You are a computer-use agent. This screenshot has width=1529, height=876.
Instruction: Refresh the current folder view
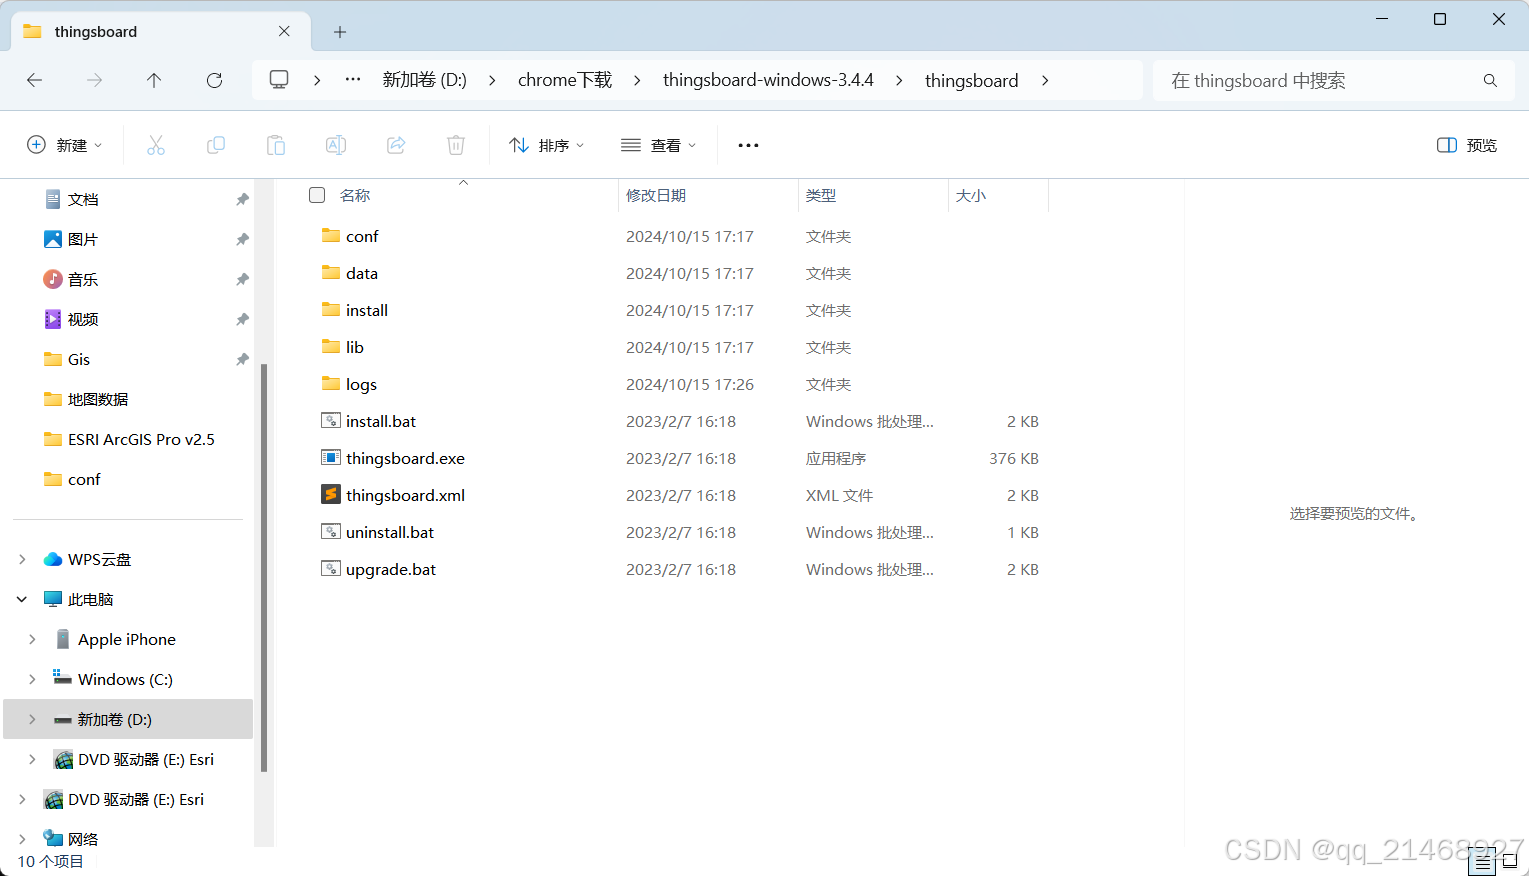pyautogui.click(x=214, y=80)
